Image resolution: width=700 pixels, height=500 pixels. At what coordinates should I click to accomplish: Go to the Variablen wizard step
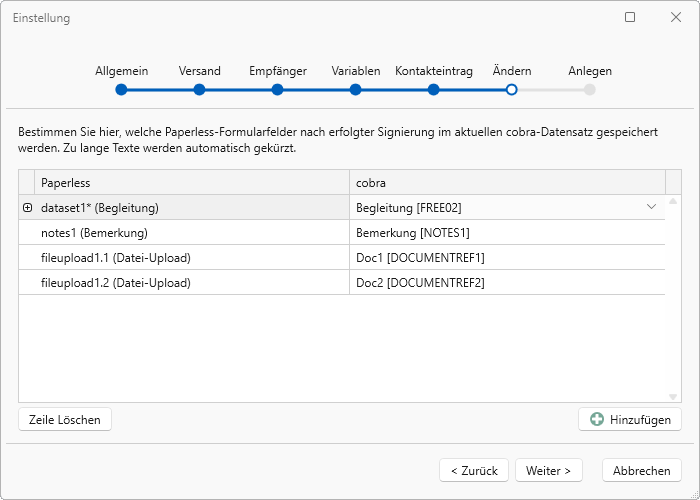(355, 90)
